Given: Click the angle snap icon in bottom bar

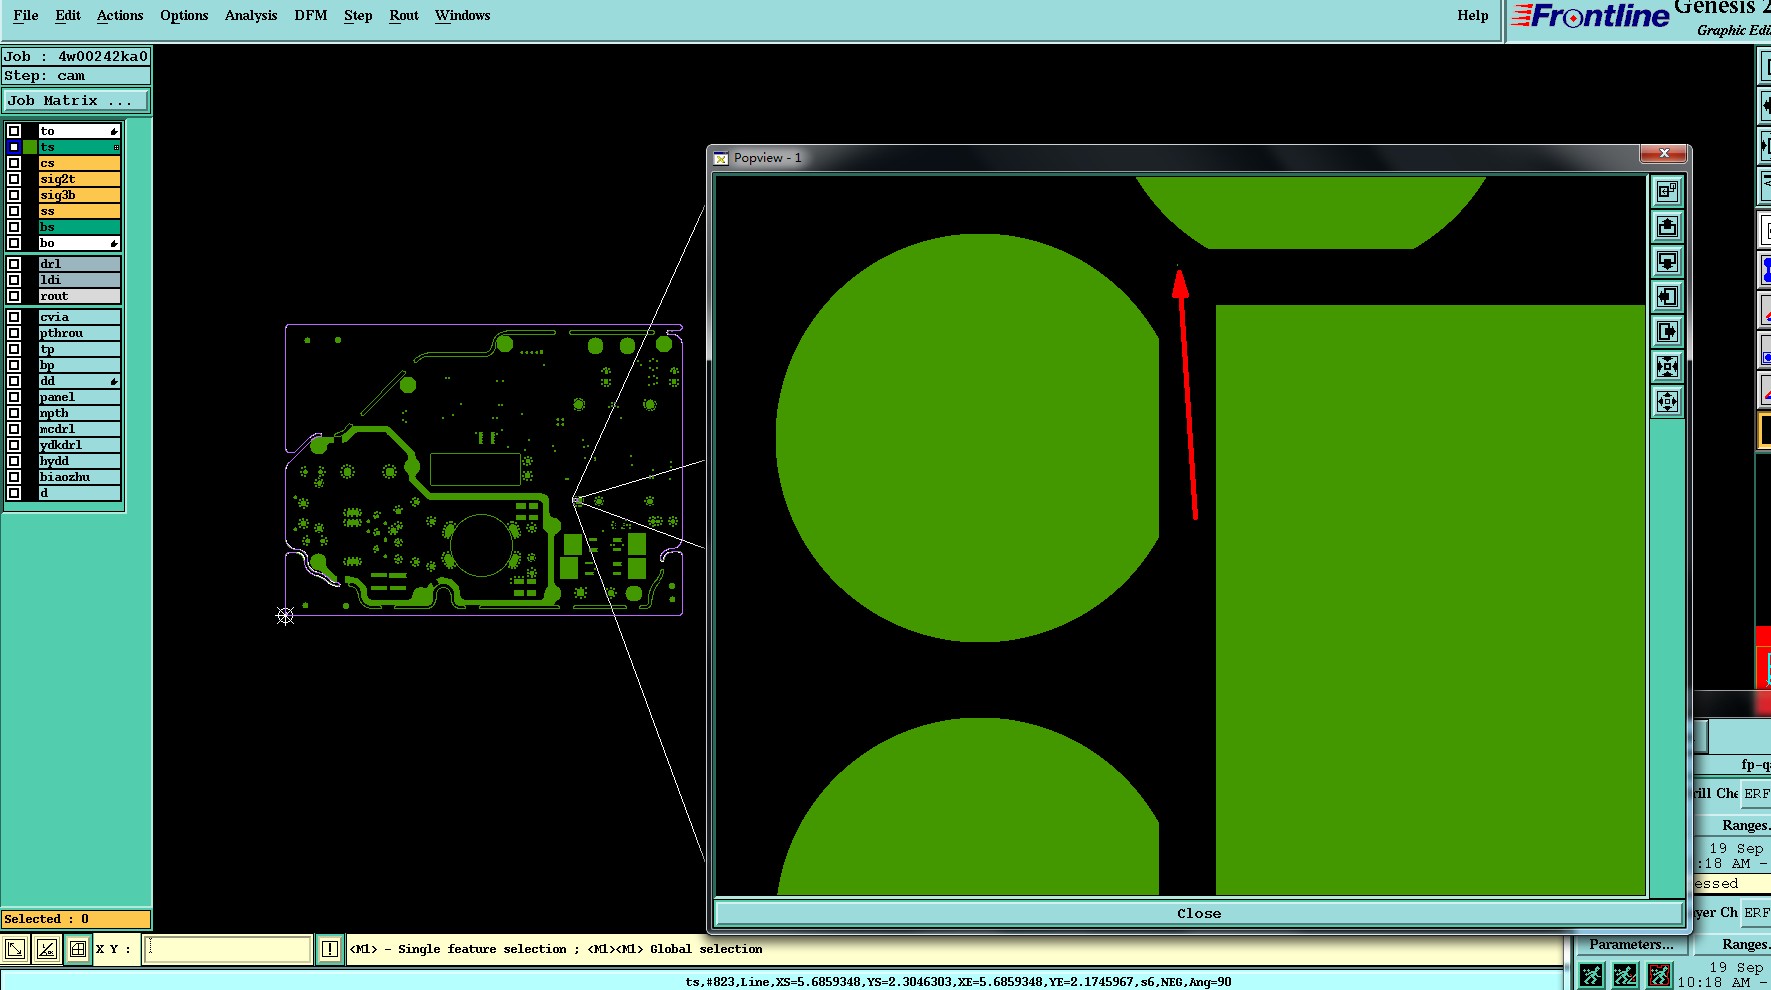Looking at the screenshot, I should pos(46,949).
